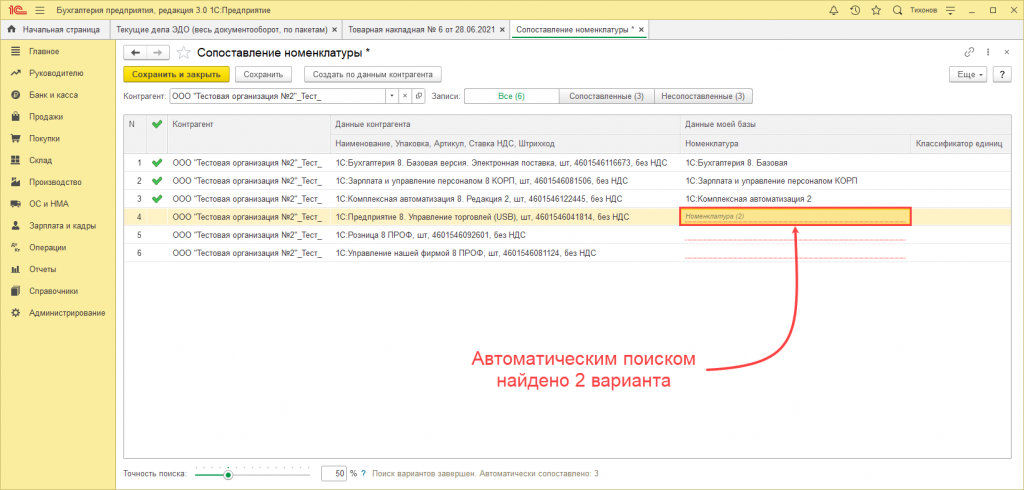The image size is (1024, 490).
Task: Click the Точность поиска slider handle
Action: pos(228,475)
